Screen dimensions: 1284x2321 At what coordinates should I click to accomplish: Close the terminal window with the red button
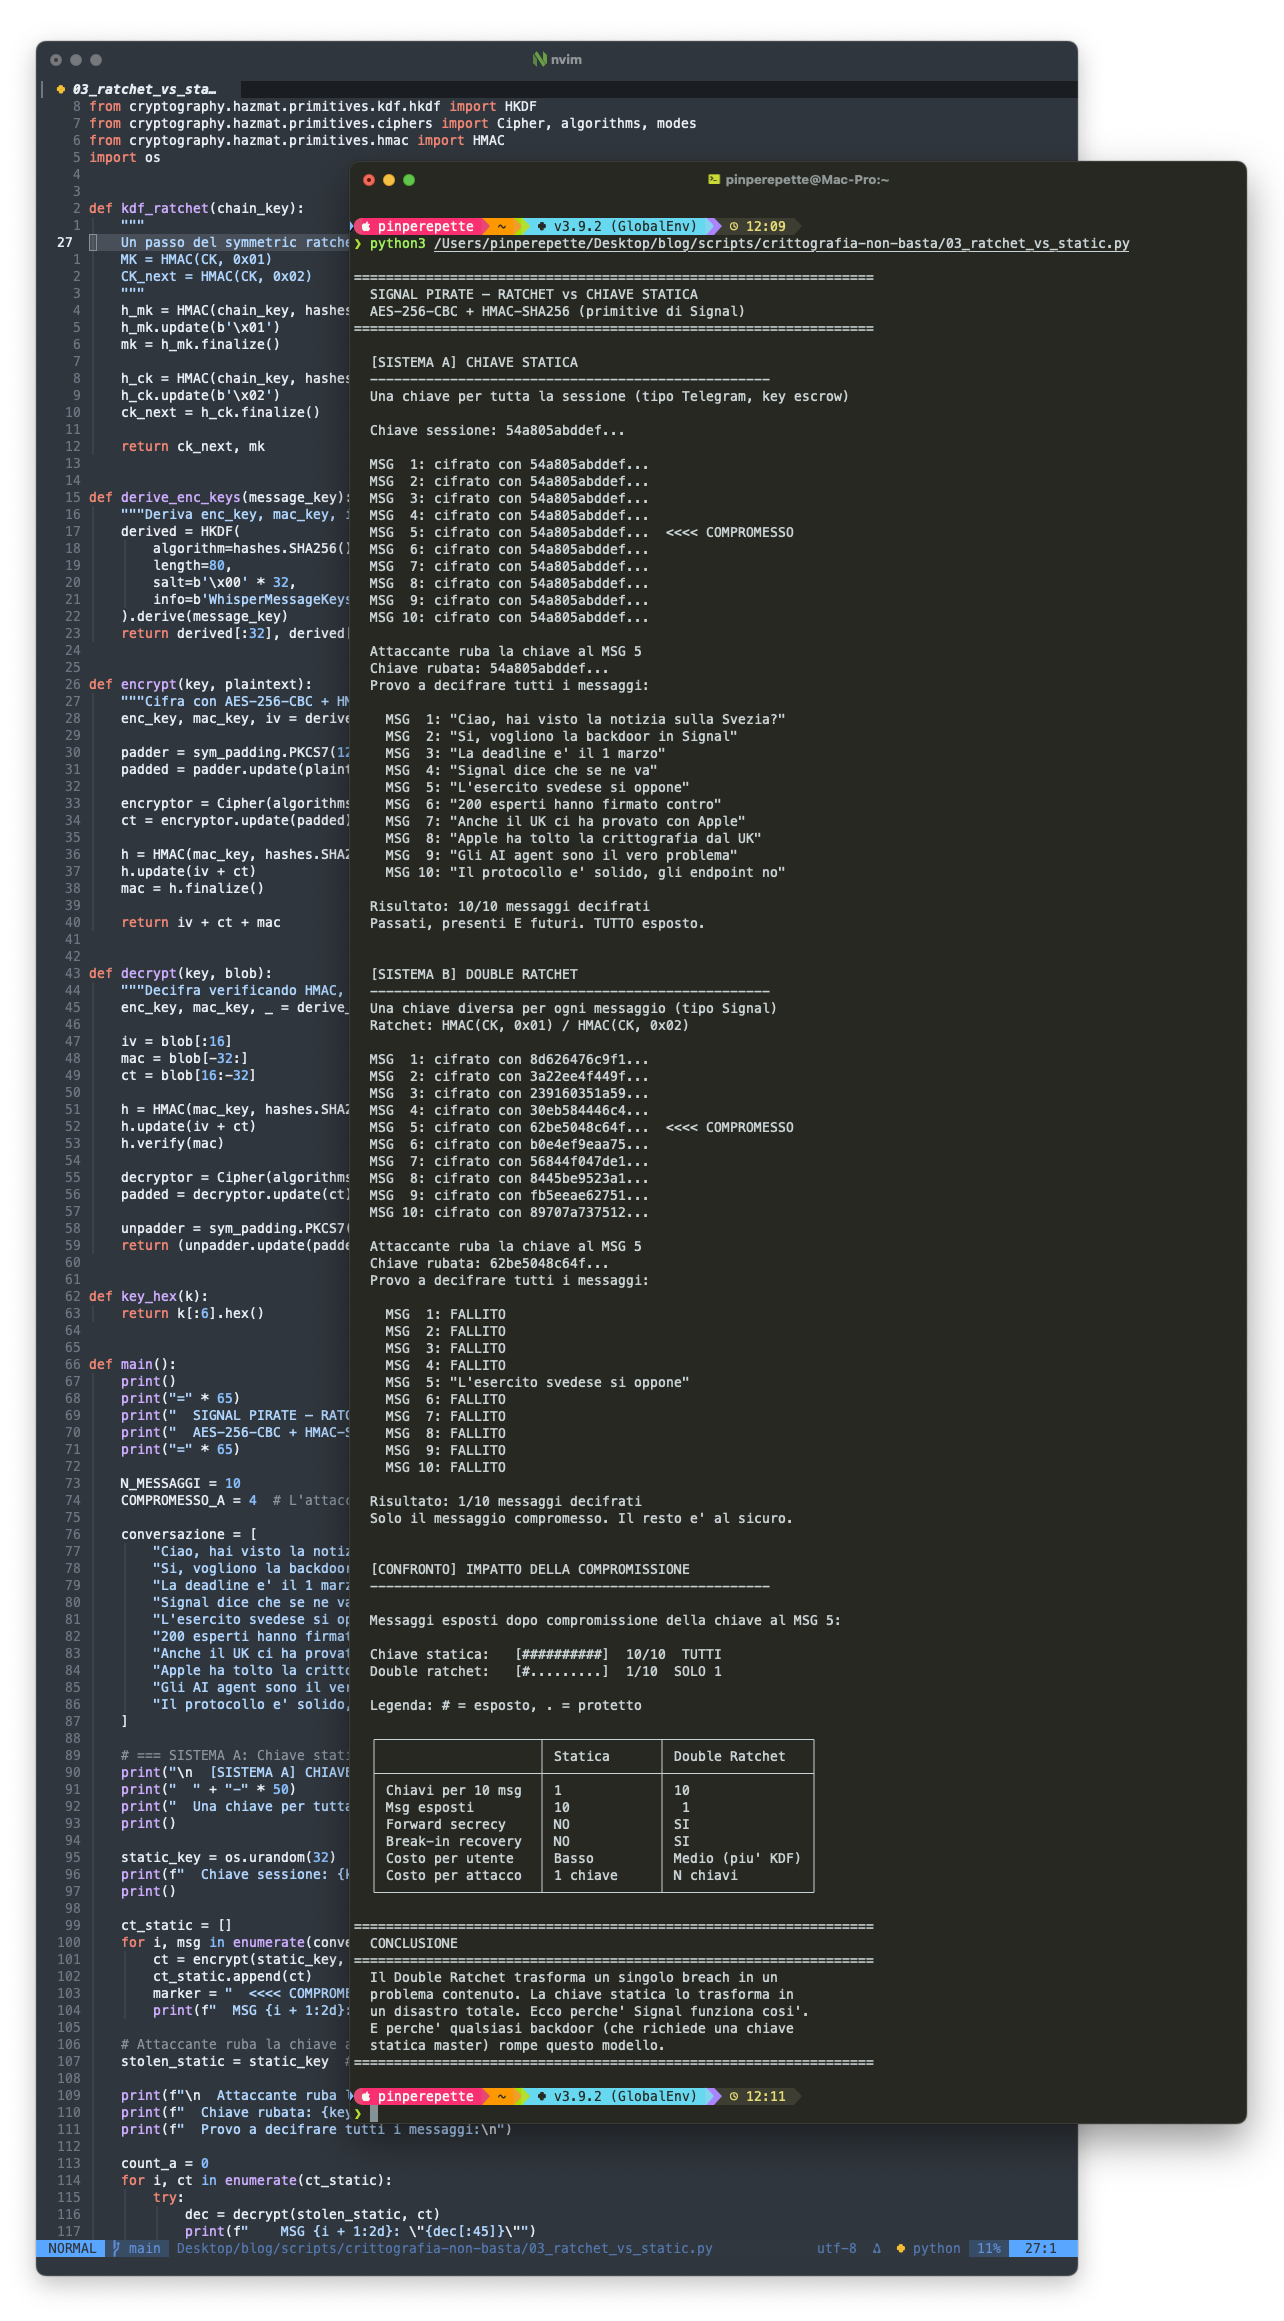pyautogui.click(x=369, y=180)
